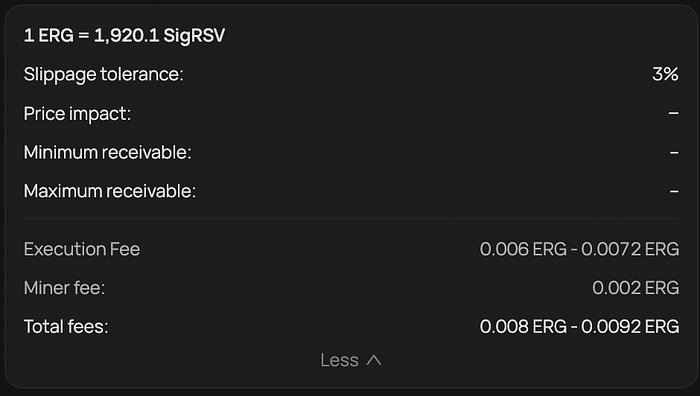Click the 0.006 ERG - 0.0072 ERG execution fee
The image size is (700, 396).
579,249
